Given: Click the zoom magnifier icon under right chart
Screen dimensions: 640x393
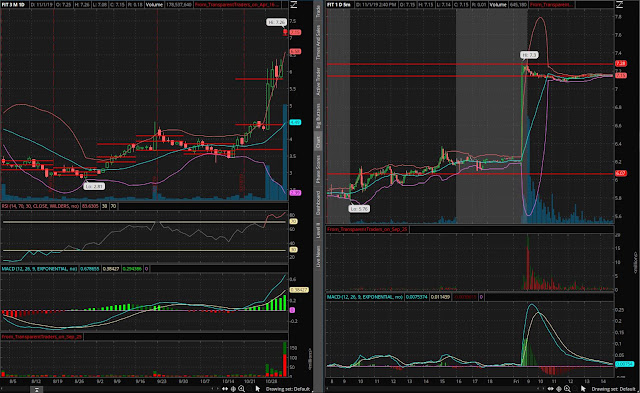Looking at the screenshot, I should click(x=567, y=389).
